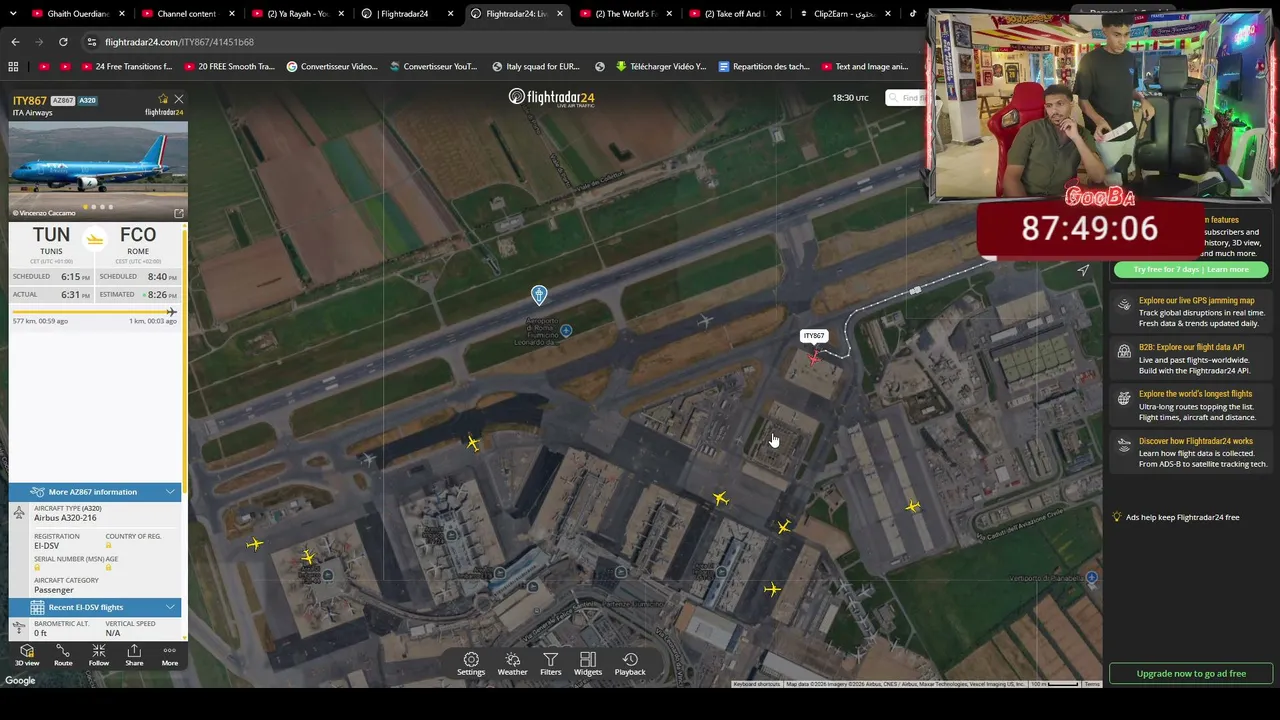Select the ITY867 aircraft on the map

tap(815, 356)
